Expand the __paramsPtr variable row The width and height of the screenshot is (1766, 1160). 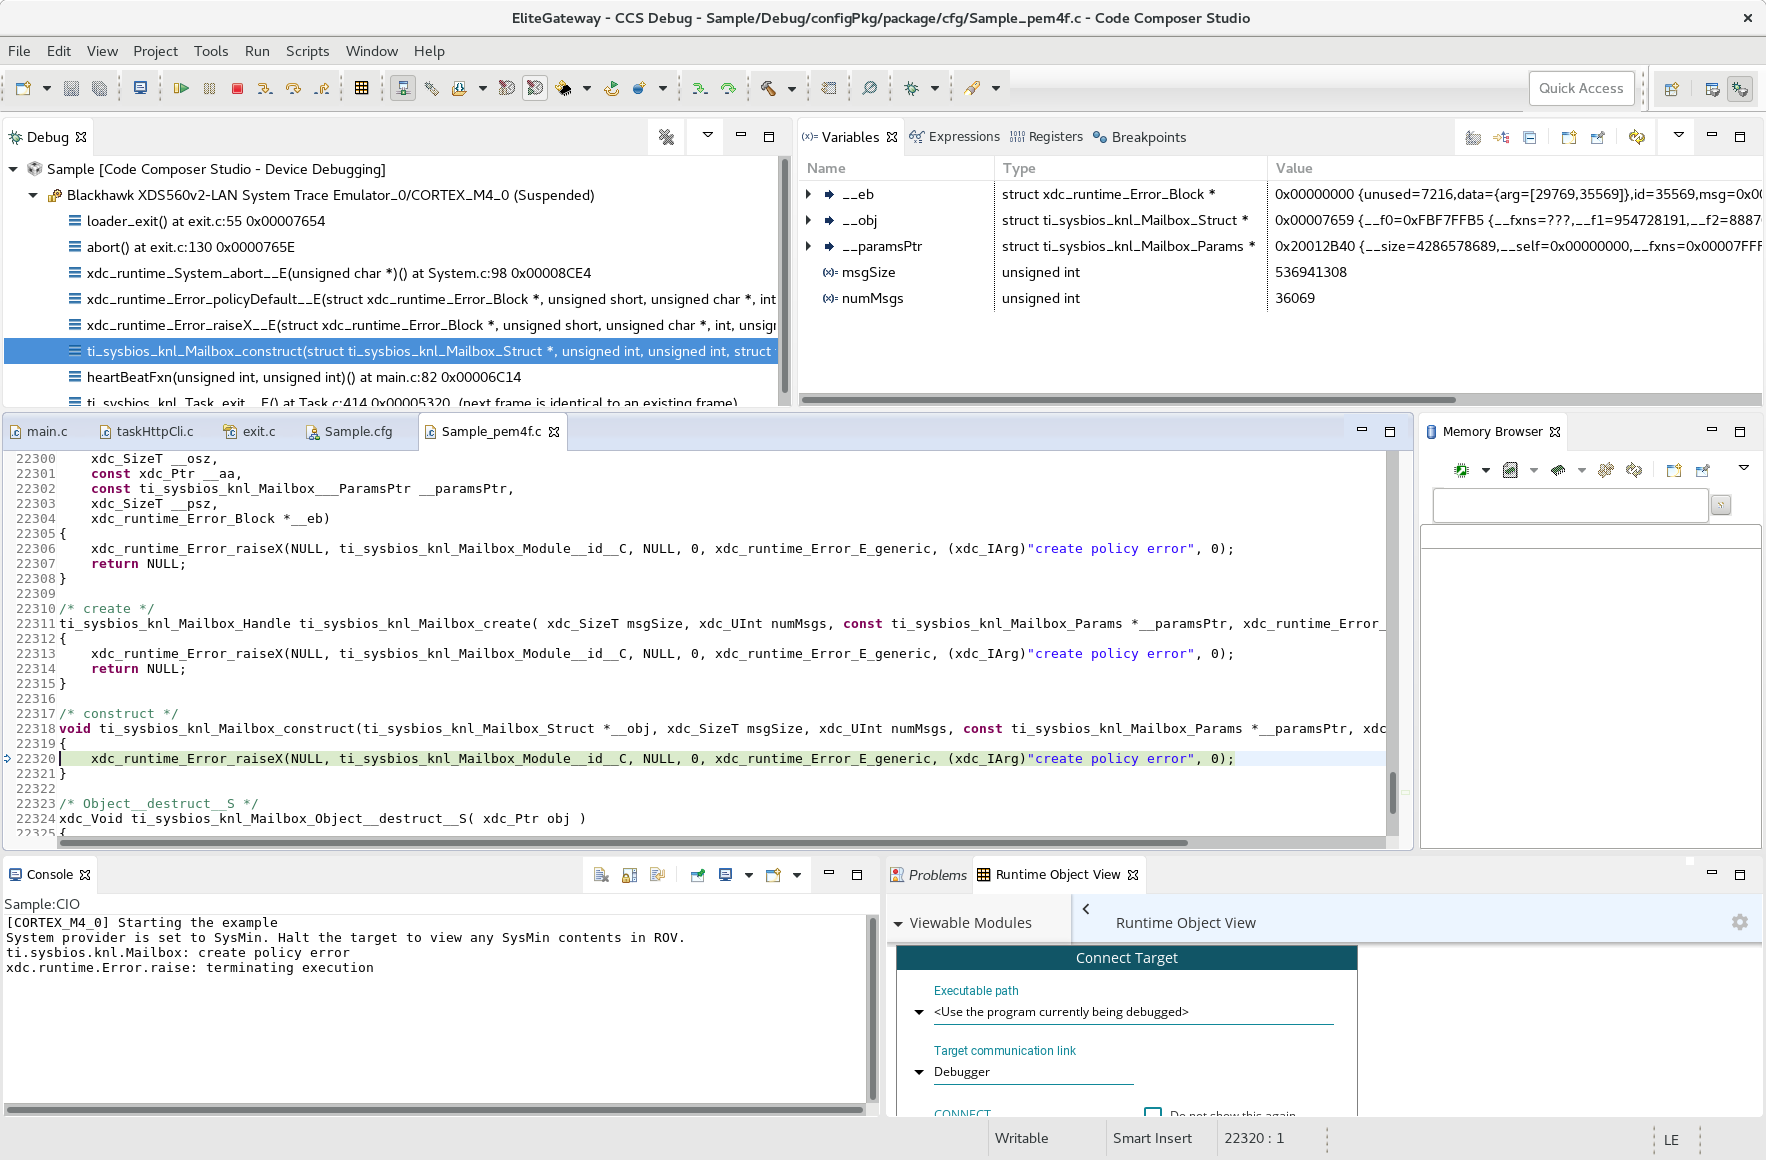(809, 246)
